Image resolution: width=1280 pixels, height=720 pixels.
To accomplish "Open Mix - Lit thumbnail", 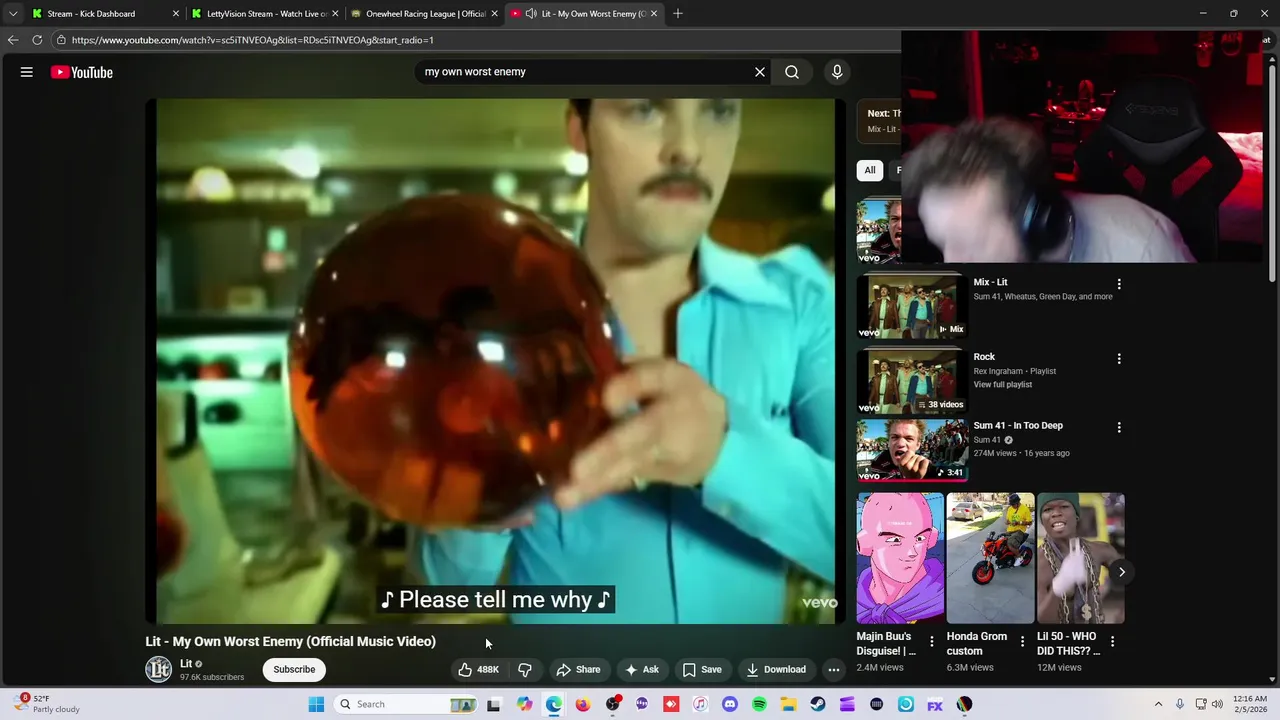I will point(912,307).
